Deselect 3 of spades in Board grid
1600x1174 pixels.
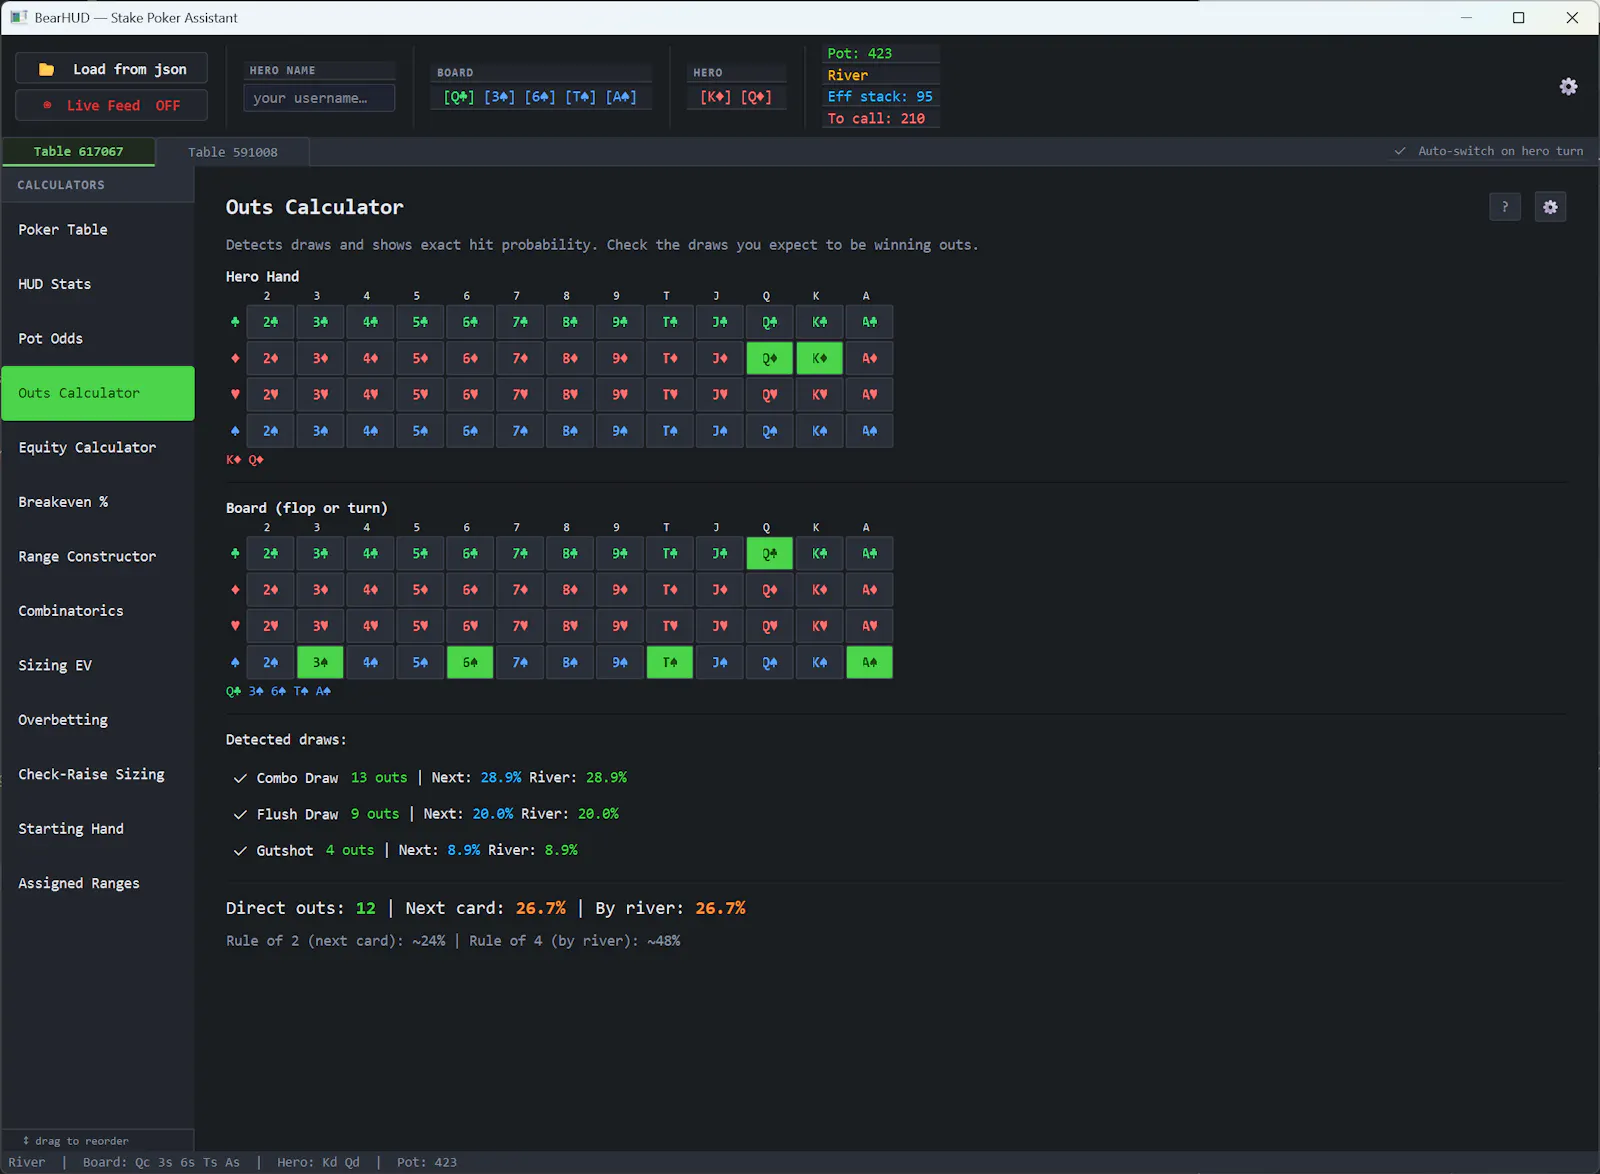pos(320,662)
